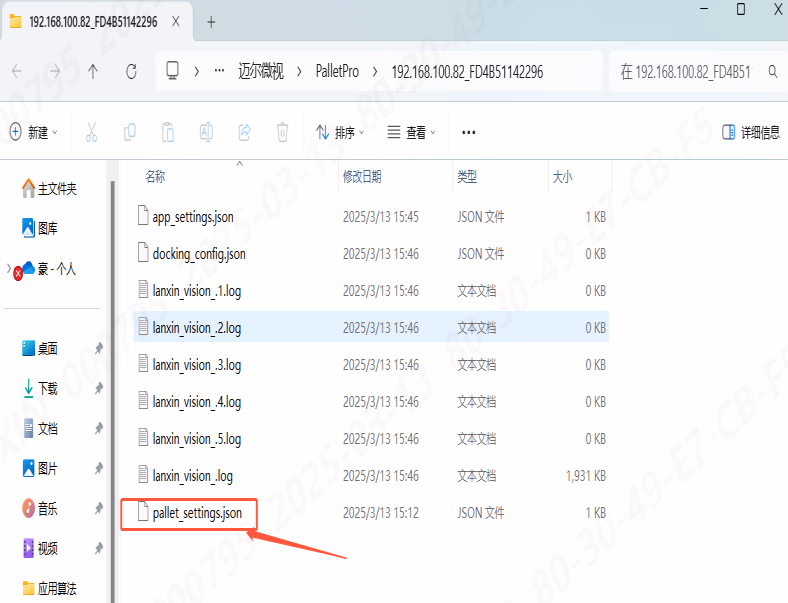Click the Forward navigation arrow
788x603 pixels.
[55, 71]
